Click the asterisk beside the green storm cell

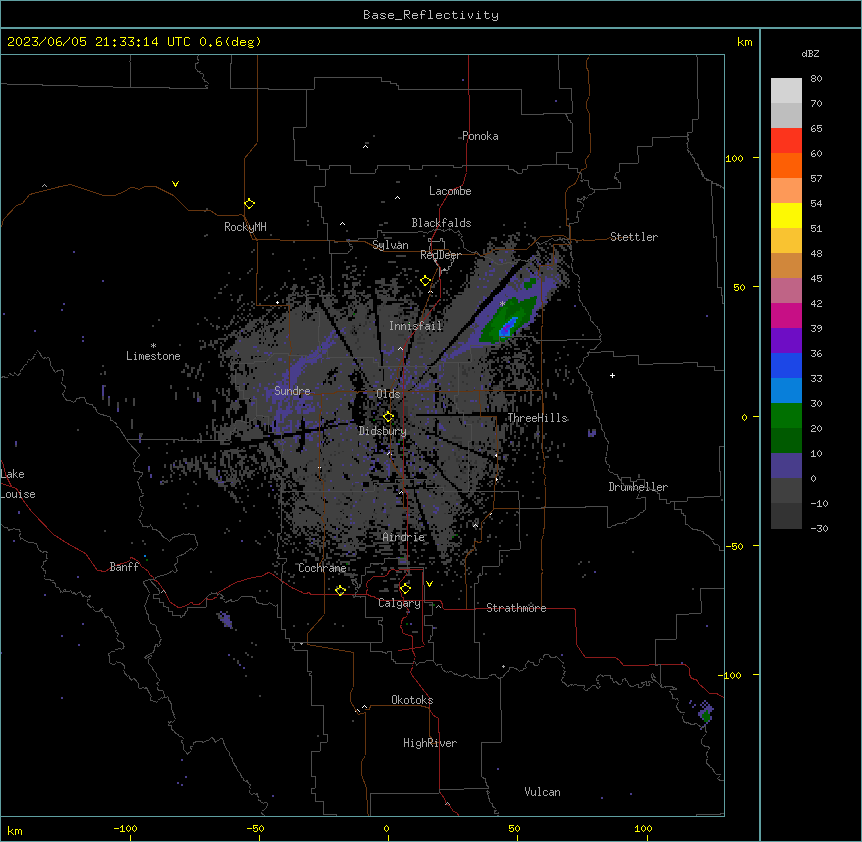click(502, 303)
